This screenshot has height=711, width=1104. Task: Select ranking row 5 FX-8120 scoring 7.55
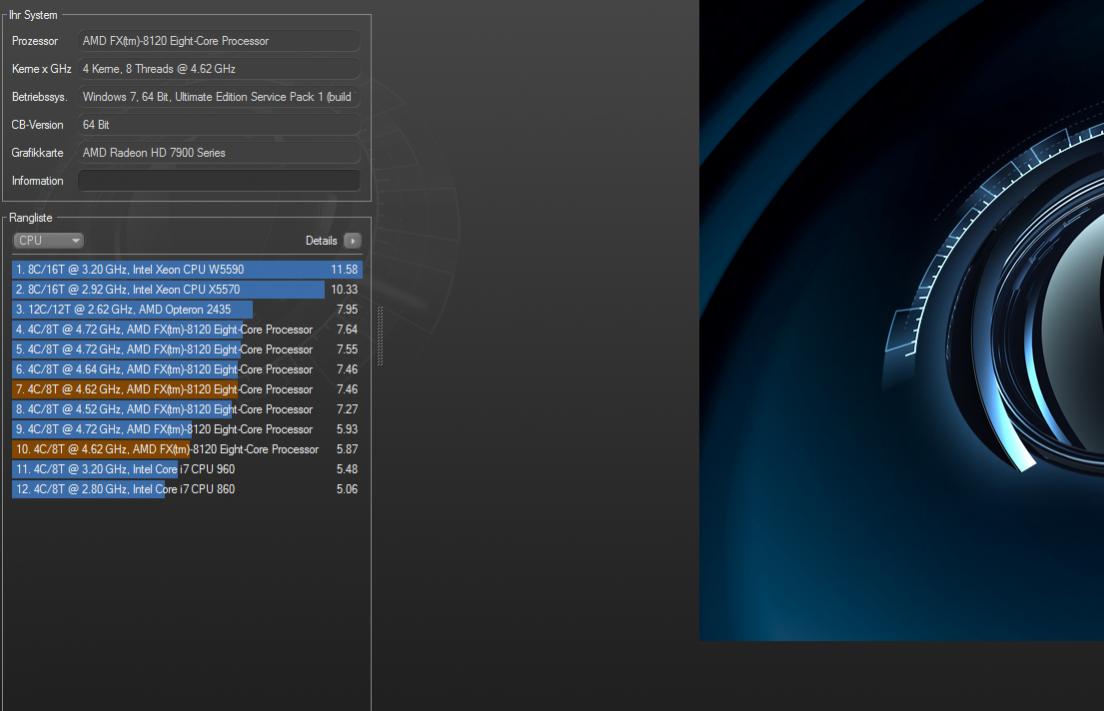click(187, 349)
